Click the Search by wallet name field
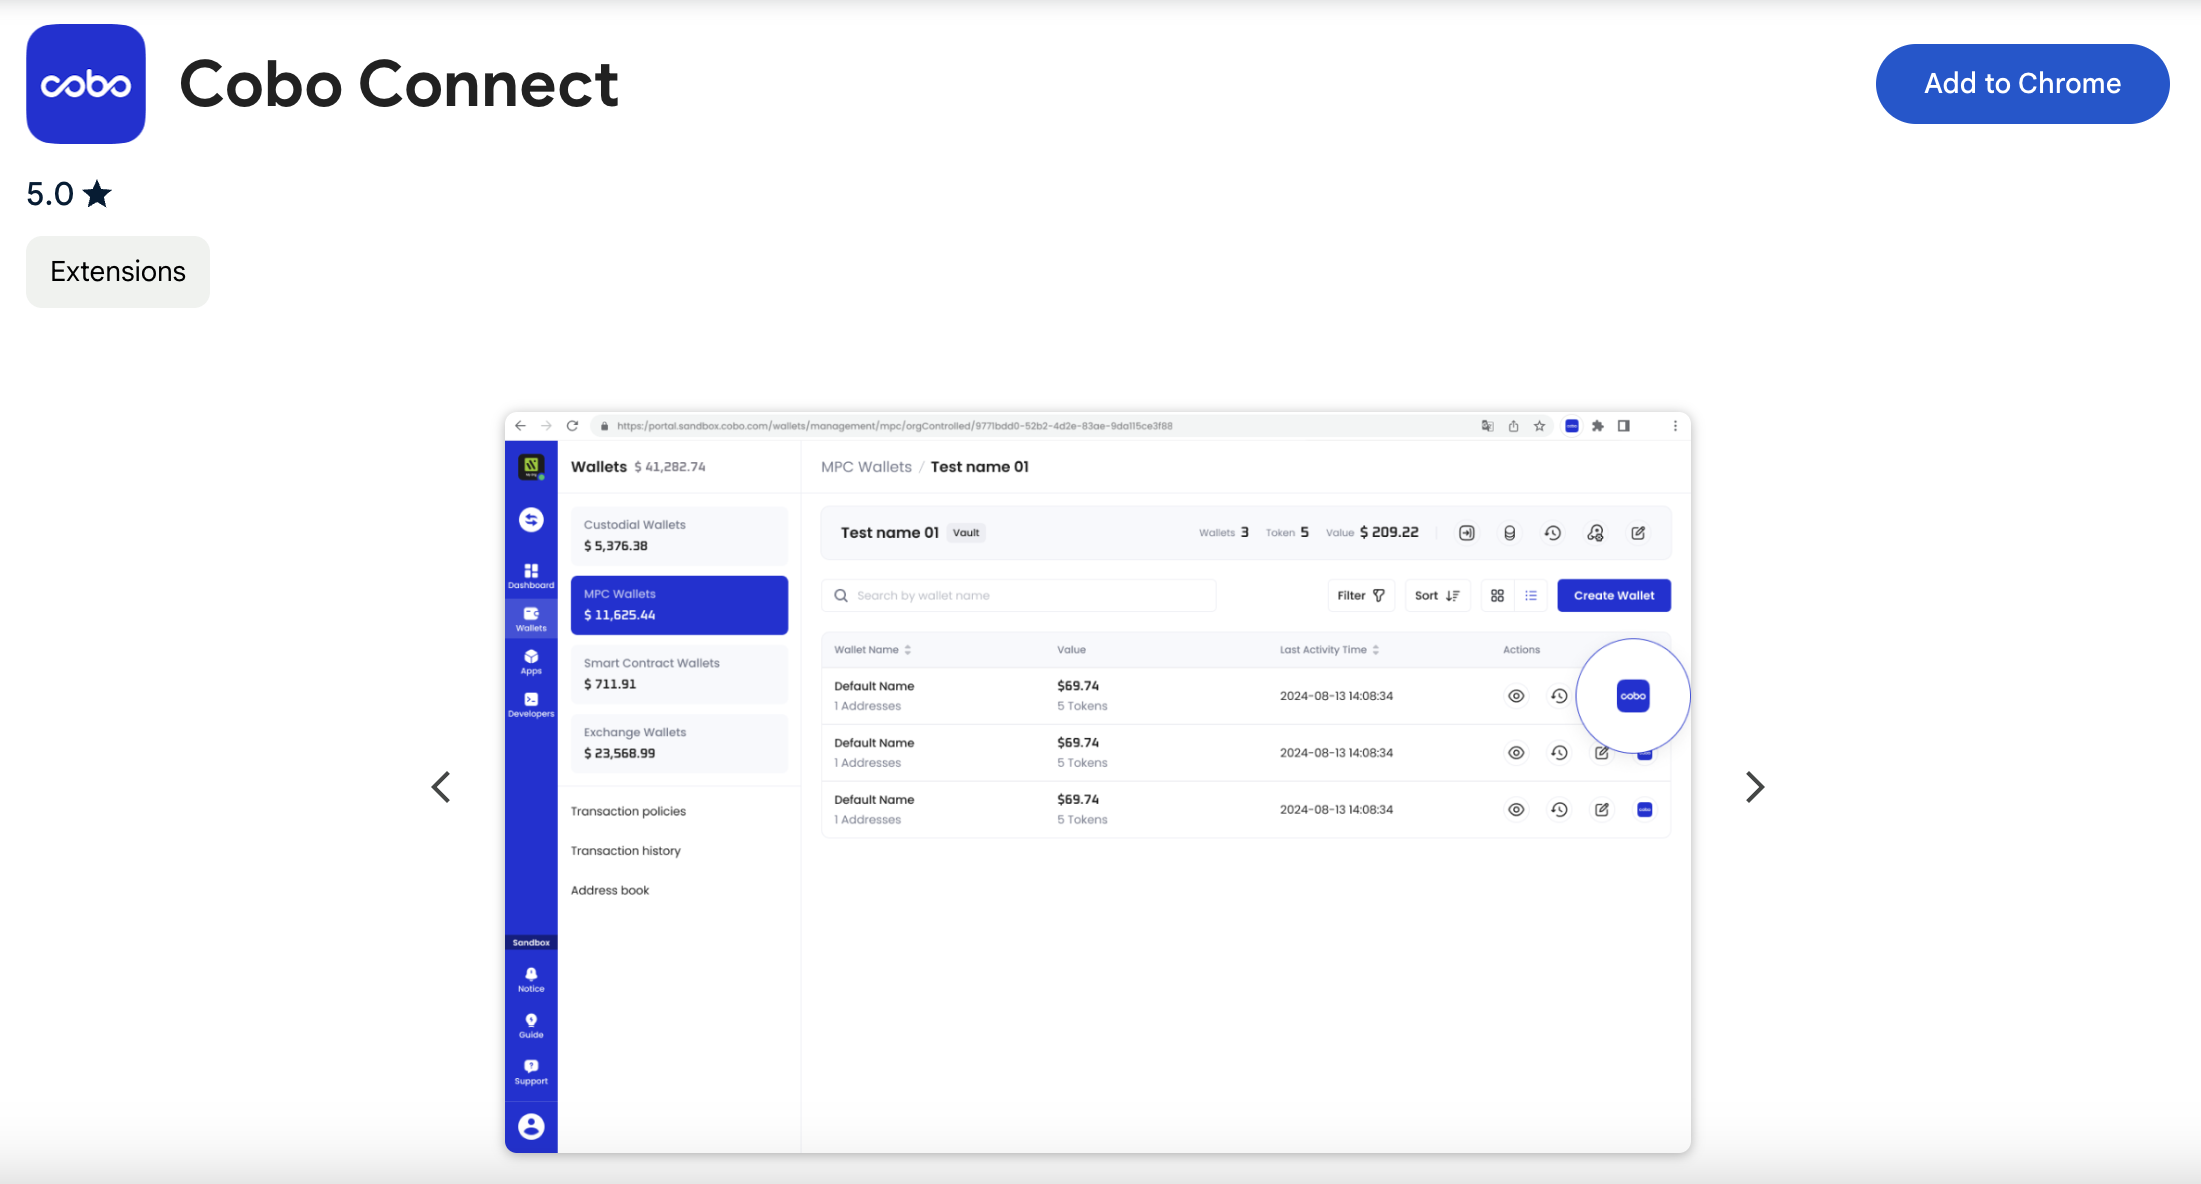The width and height of the screenshot is (2201, 1184). click(x=1019, y=596)
